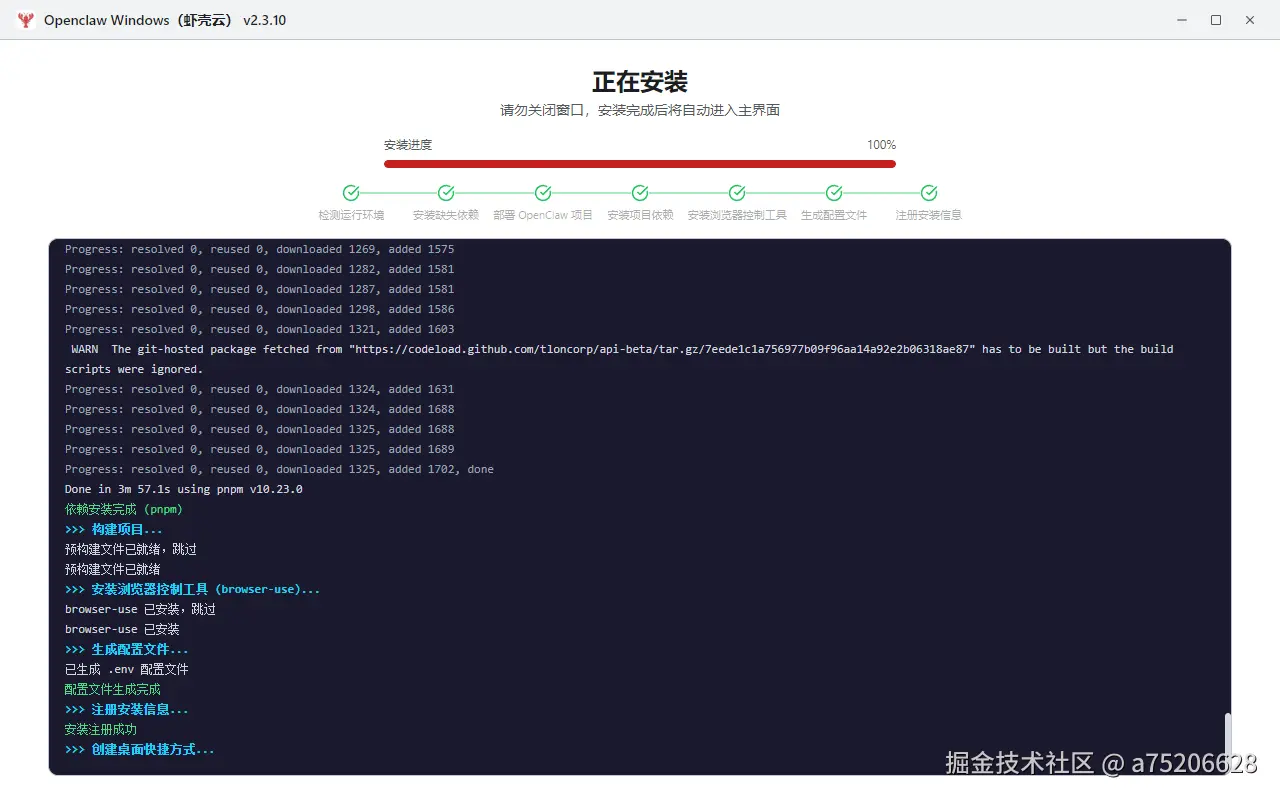Click the 安装缺失依赖 step label
The width and height of the screenshot is (1280, 800).
(x=446, y=215)
